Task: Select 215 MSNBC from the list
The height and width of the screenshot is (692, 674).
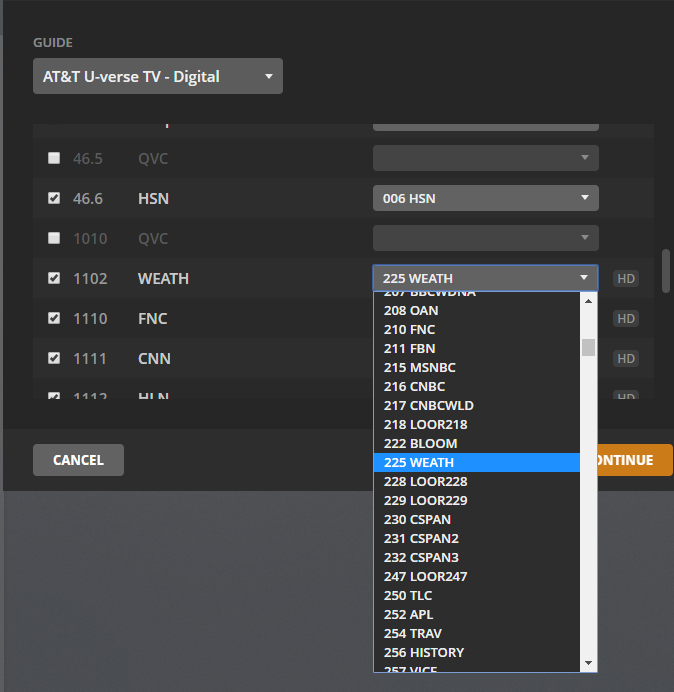Action: click(477, 368)
